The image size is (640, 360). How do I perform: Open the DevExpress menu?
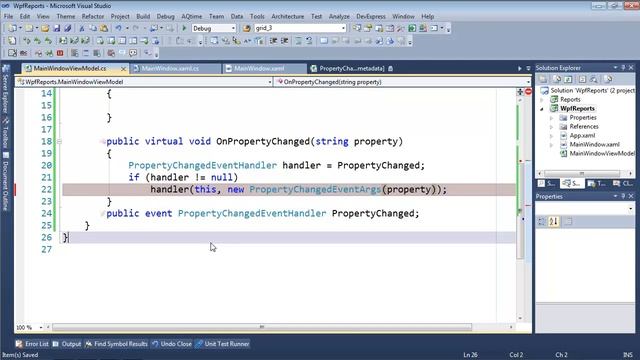coord(371,16)
